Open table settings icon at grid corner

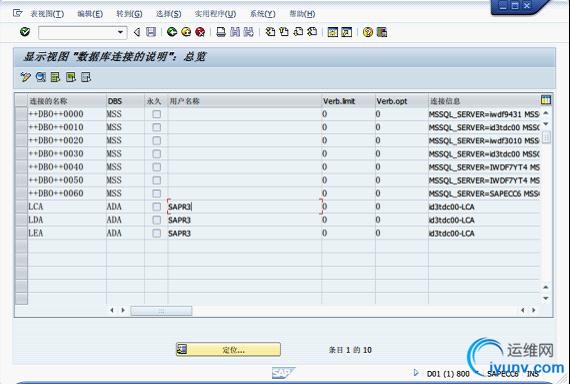546,100
